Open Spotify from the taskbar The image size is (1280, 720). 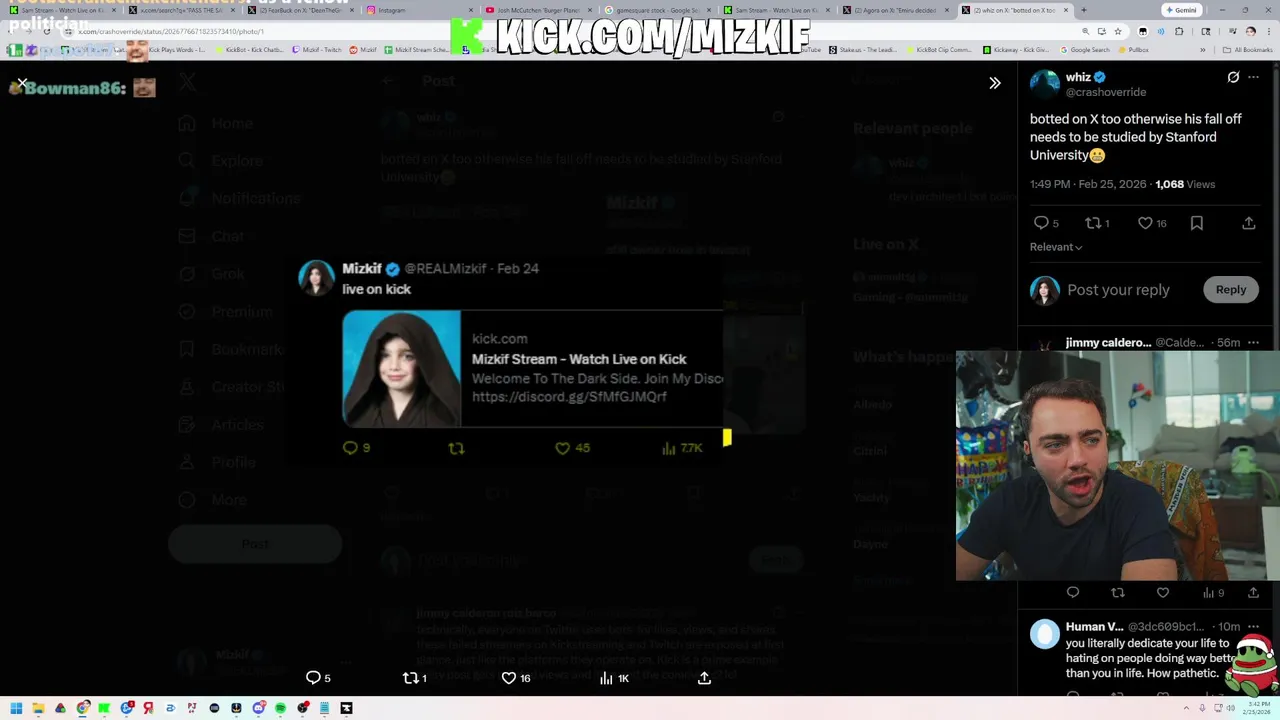click(280, 708)
